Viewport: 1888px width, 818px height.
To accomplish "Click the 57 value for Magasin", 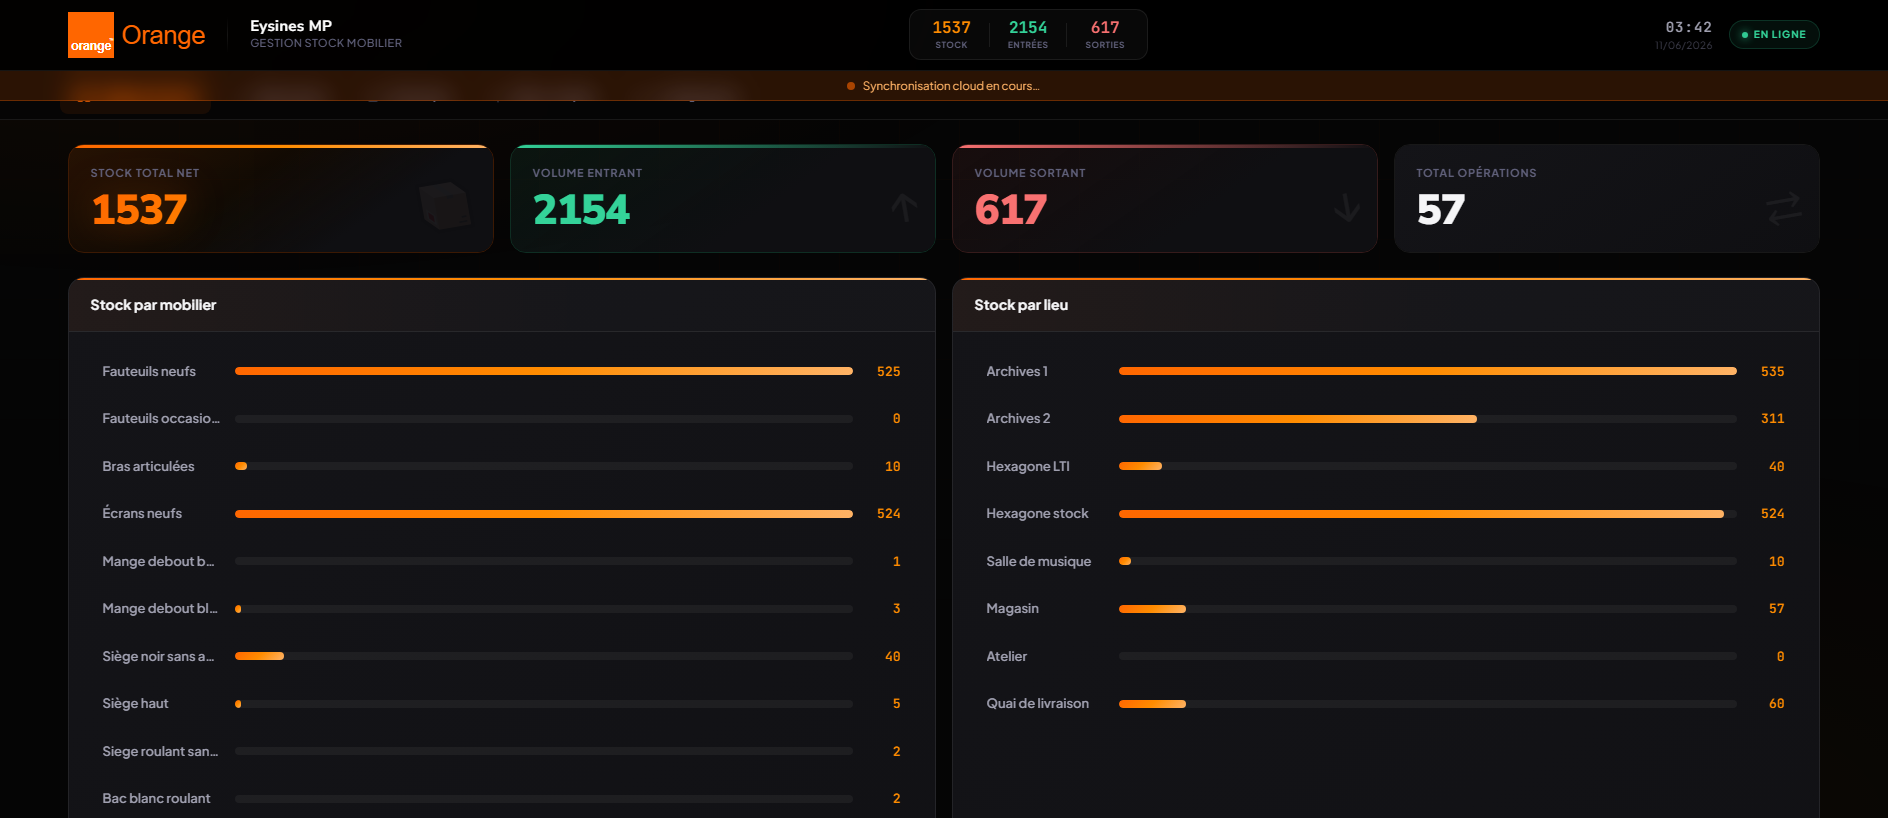I will [x=1776, y=608].
